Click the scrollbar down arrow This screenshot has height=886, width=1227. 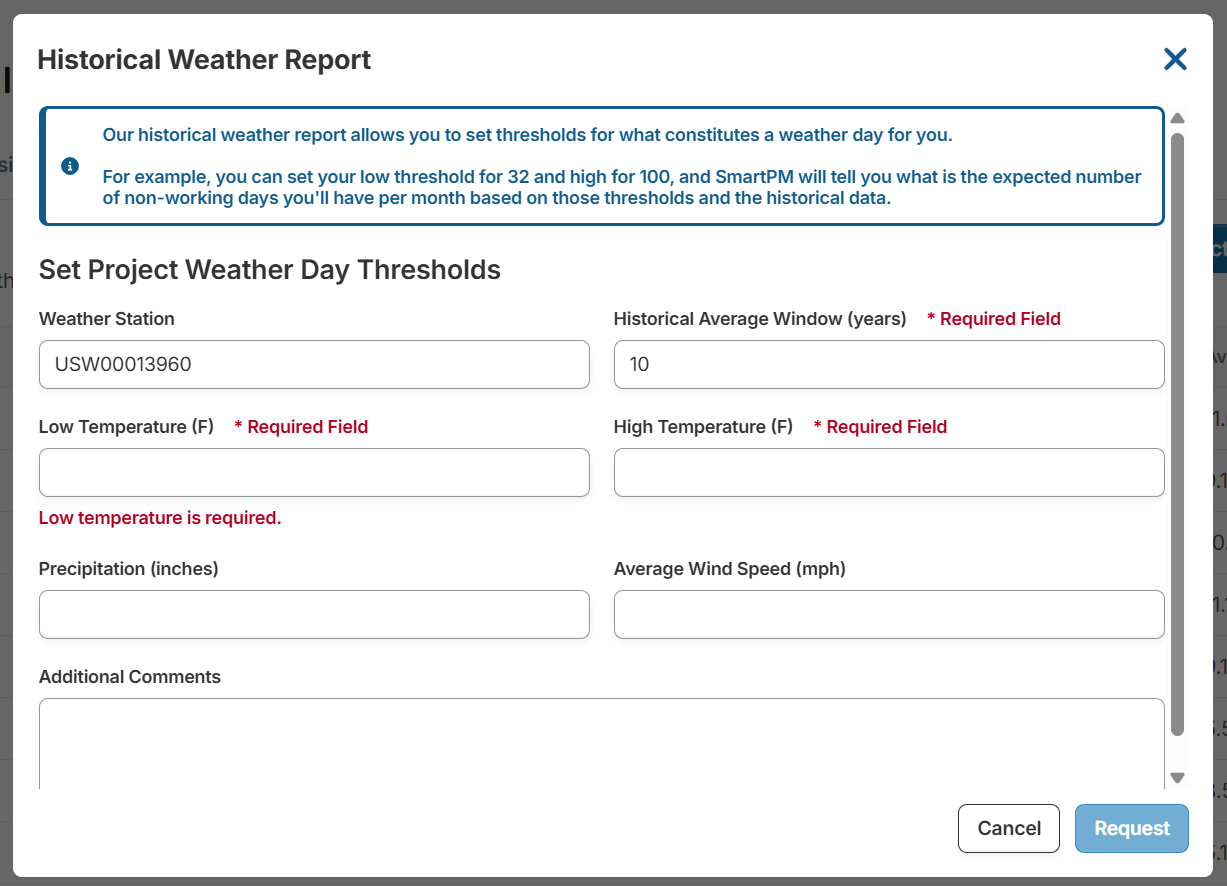(1177, 777)
